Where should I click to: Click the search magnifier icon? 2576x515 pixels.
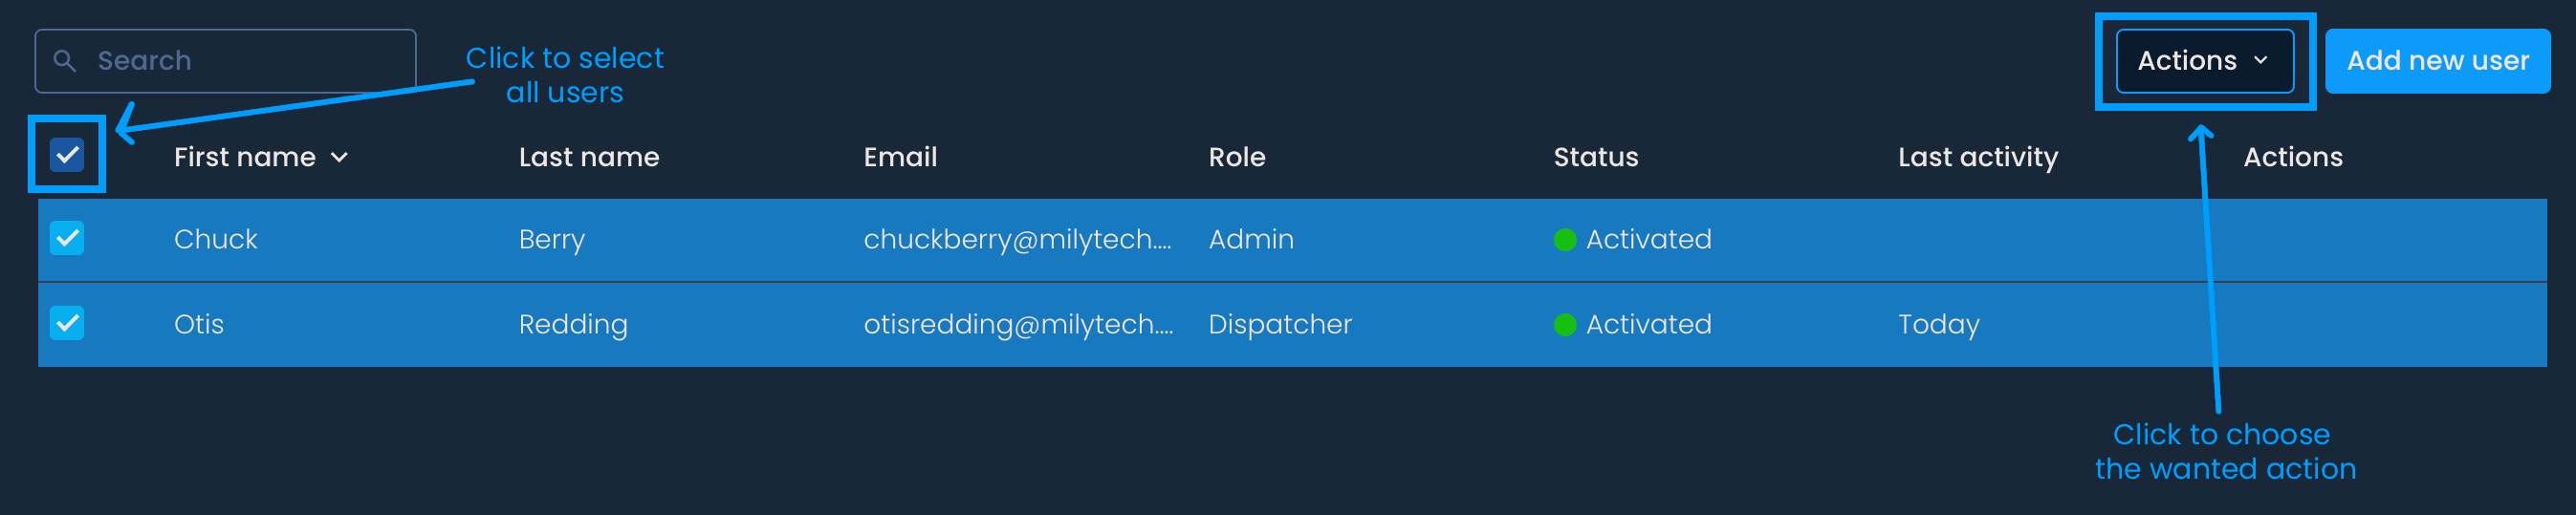click(65, 61)
